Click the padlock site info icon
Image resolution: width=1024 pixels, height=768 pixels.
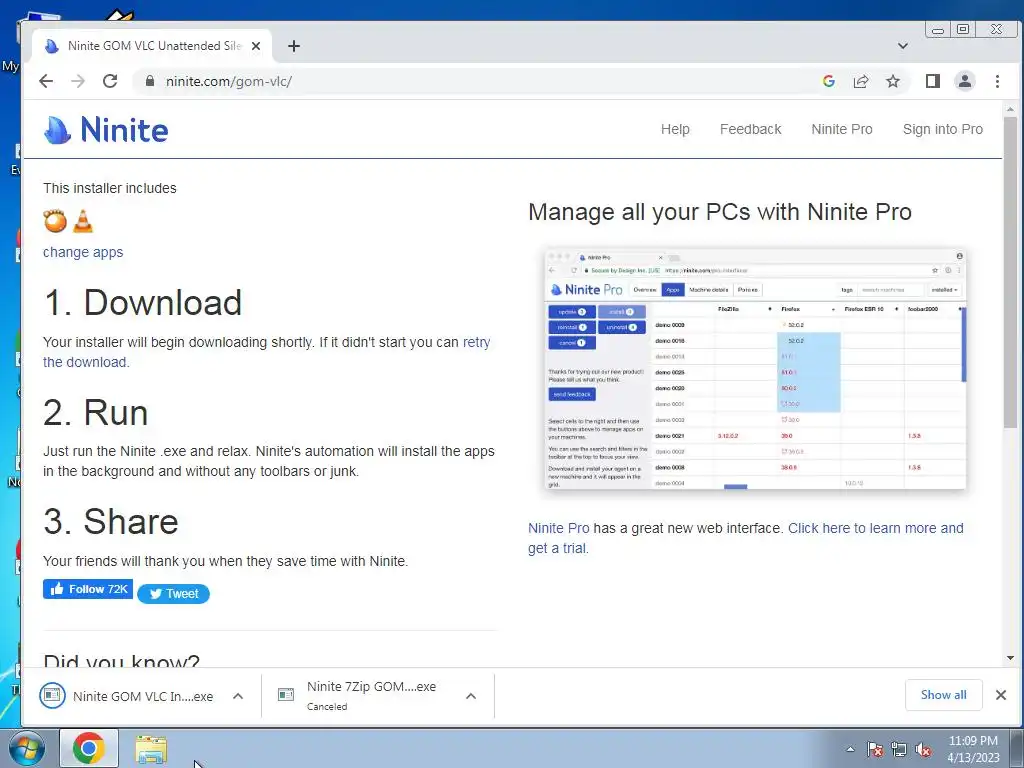point(150,81)
